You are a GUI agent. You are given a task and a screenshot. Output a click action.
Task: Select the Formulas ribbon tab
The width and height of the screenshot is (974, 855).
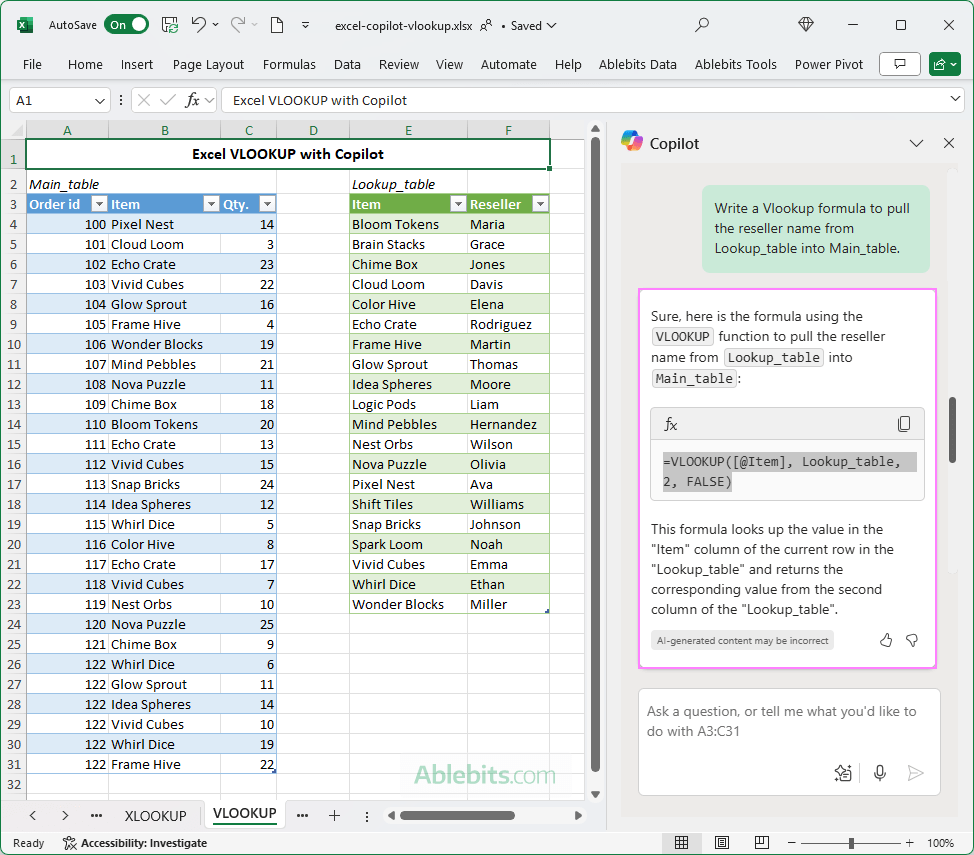coord(289,65)
